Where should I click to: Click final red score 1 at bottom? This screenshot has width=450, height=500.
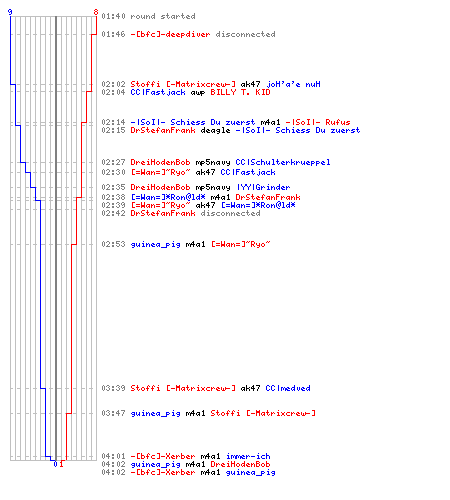61,464
